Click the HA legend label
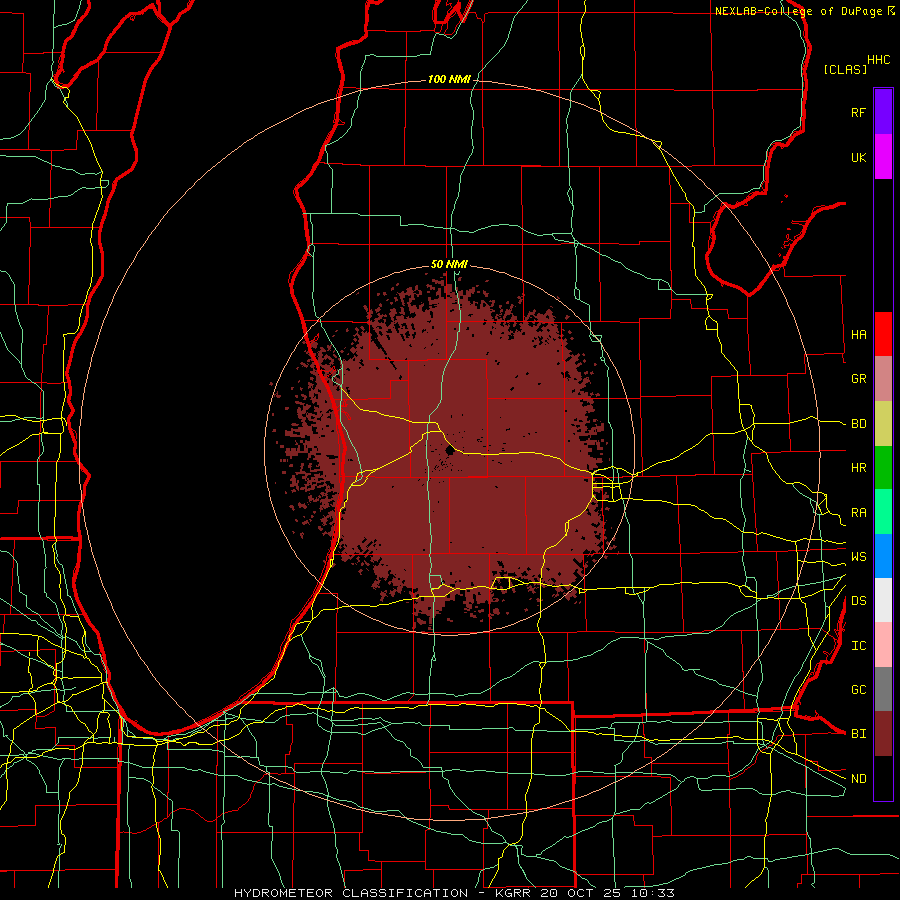 coord(859,334)
